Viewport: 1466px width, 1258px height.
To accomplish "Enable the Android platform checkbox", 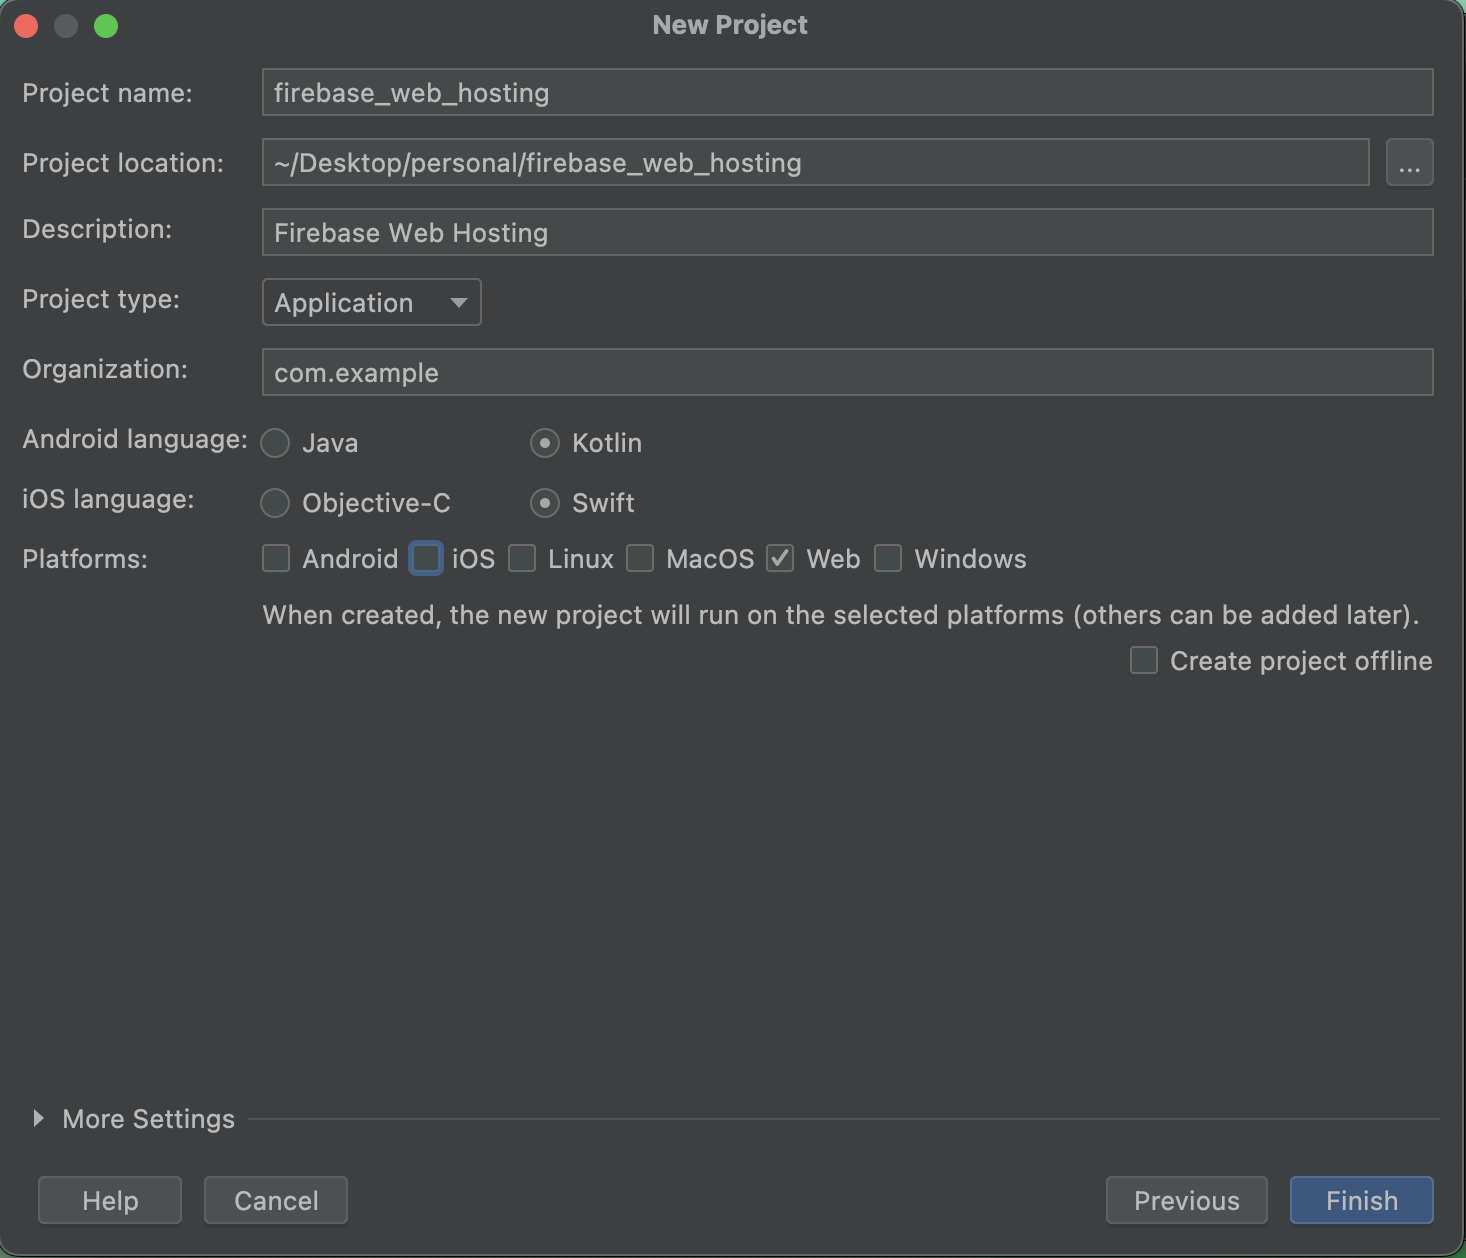I will [276, 558].
